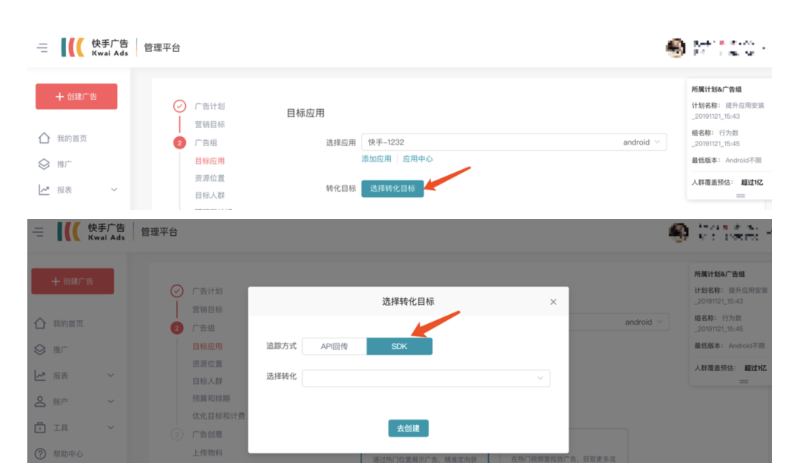Open the user avatar on the undimmed page
The image size is (789, 476).
[675, 48]
